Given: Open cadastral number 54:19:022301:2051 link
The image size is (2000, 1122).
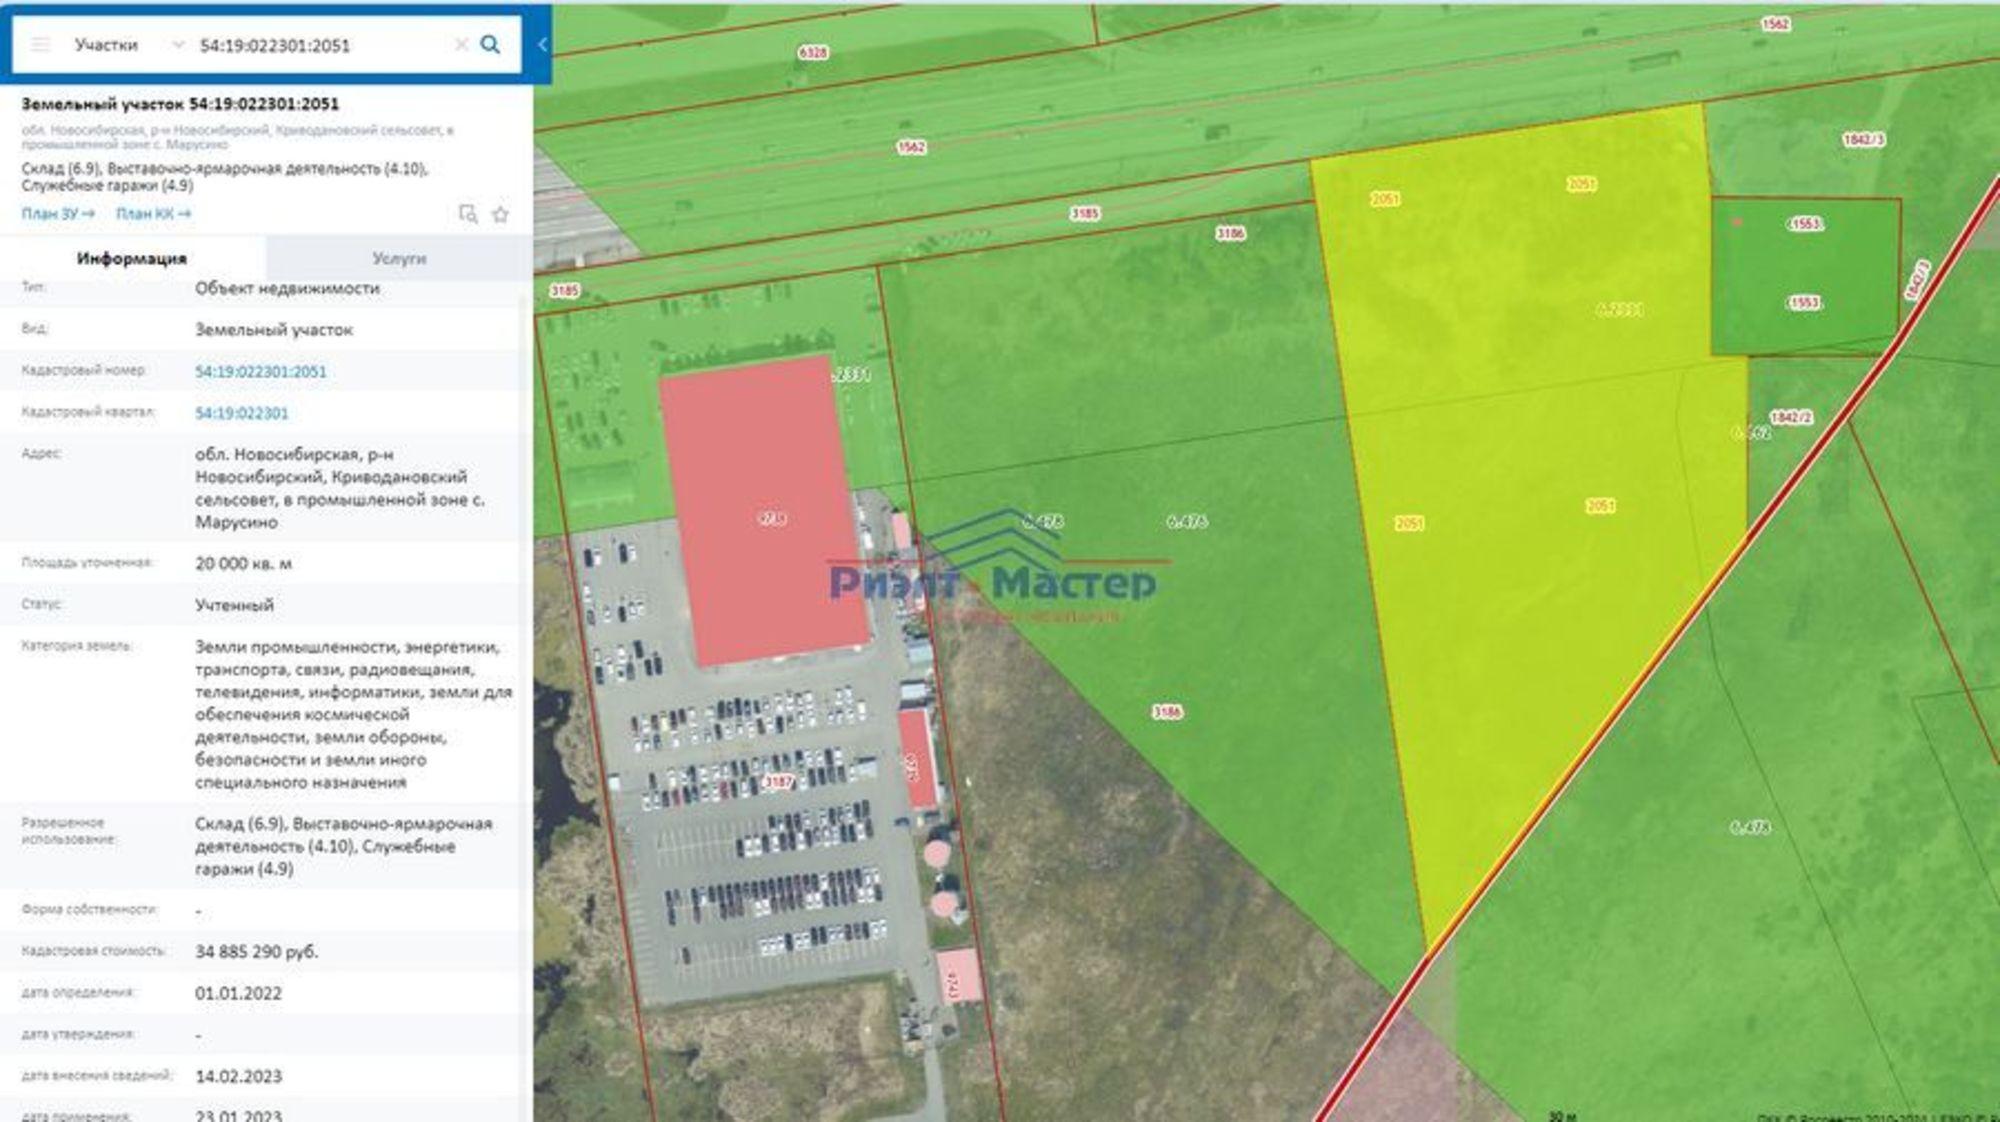Looking at the screenshot, I should point(261,372).
